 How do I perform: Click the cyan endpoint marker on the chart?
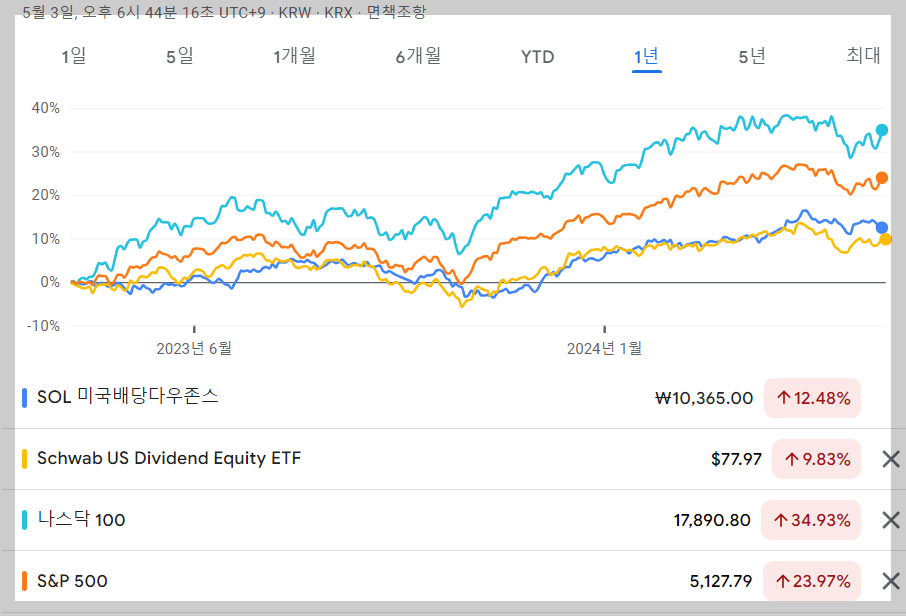pos(881,129)
